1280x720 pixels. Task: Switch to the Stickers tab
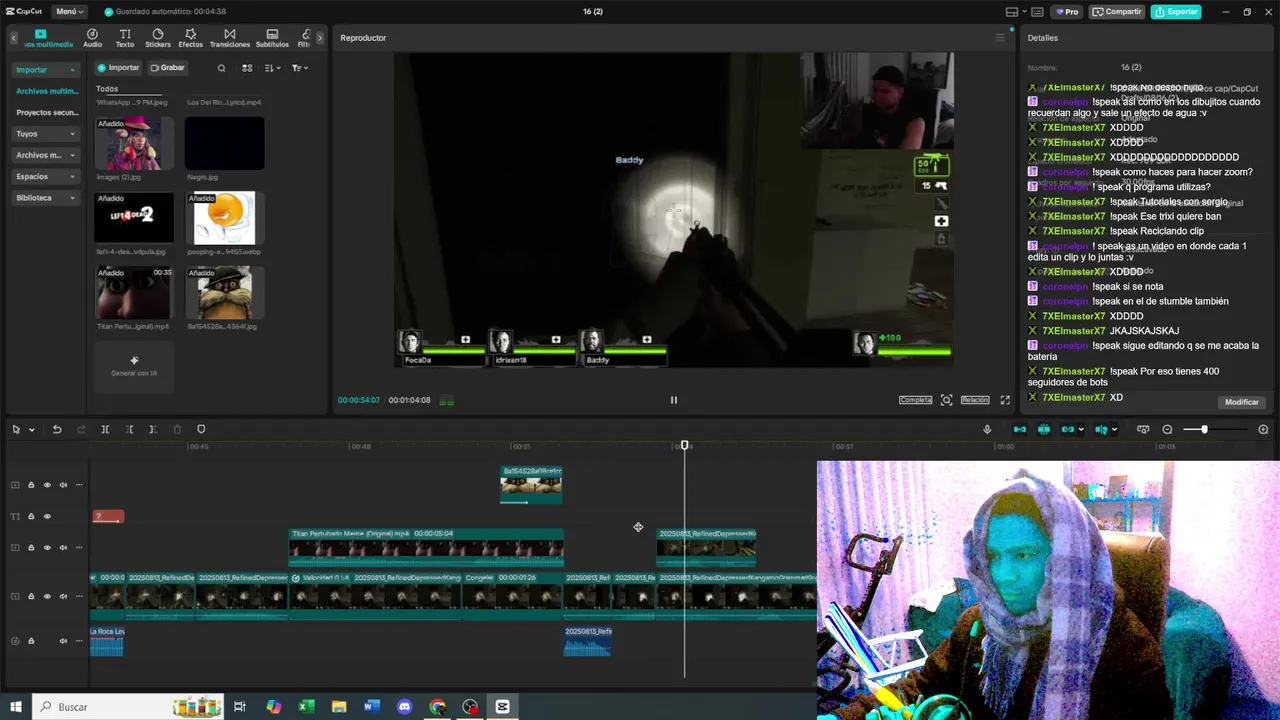[158, 38]
